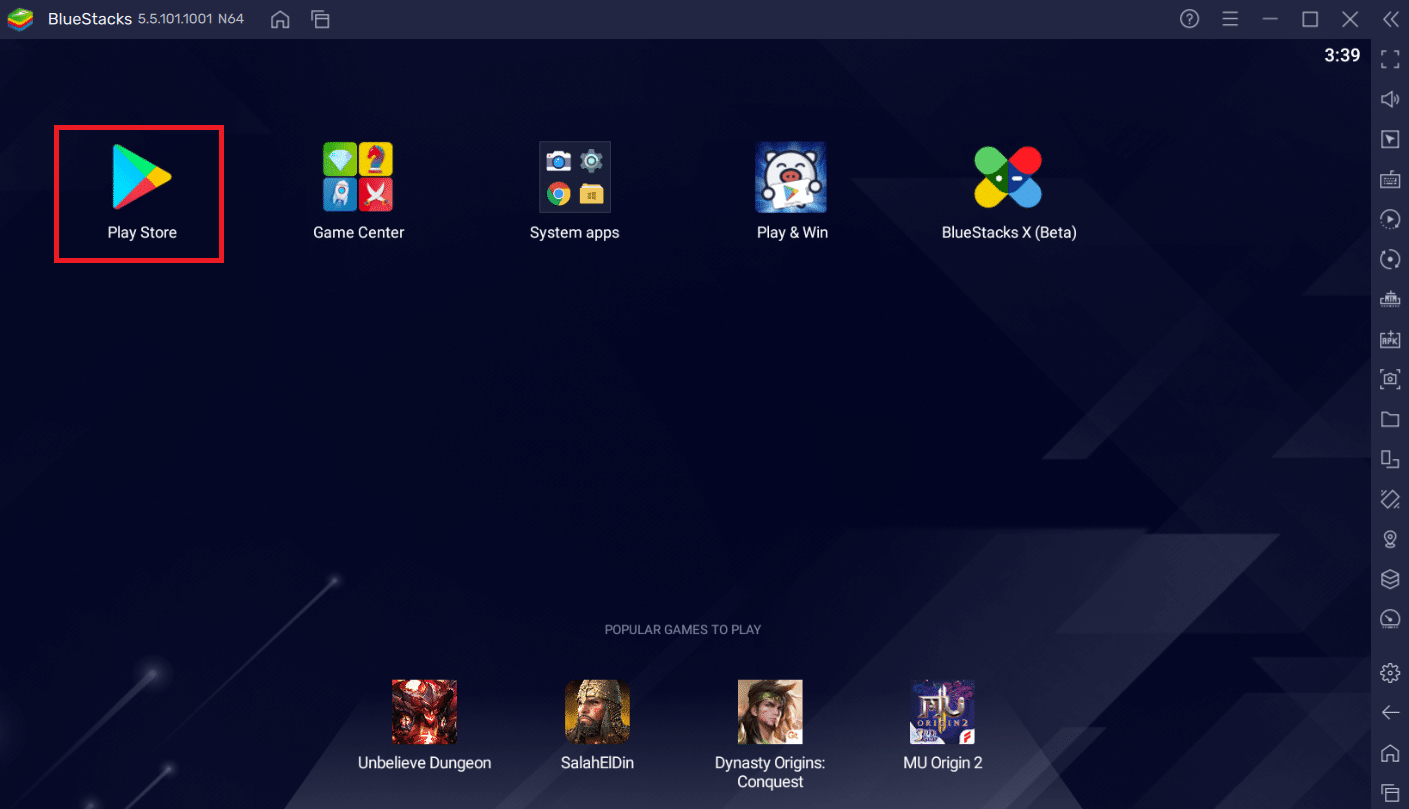The height and width of the screenshot is (809, 1409).
Task: Launch the Game Center
Action: coord(358,178)
